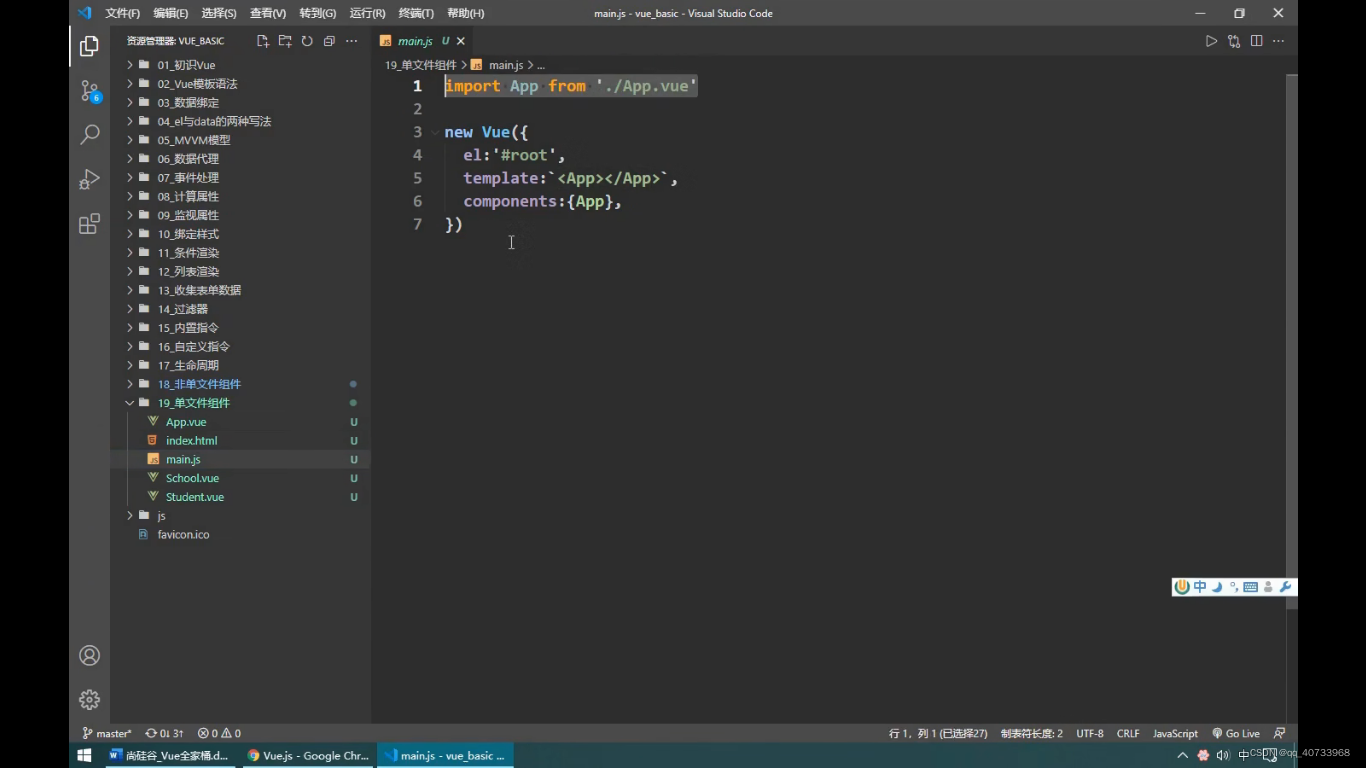Toggle the IME moon icon
The image size is (1366, 768).
point(1217,587)
